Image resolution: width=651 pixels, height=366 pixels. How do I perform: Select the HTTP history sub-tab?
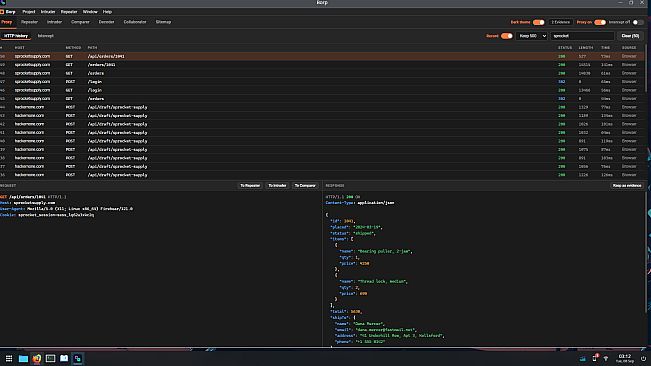point(16,36)
